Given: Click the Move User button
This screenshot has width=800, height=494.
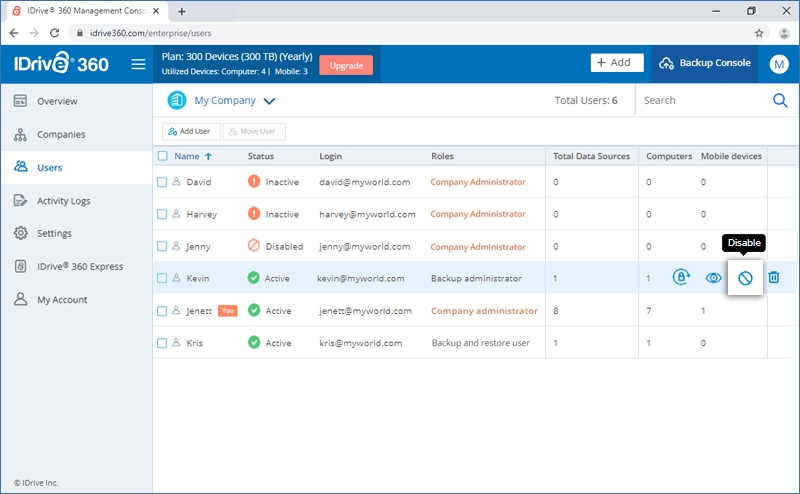Looking at the screenshot, I should click(254, 131).
